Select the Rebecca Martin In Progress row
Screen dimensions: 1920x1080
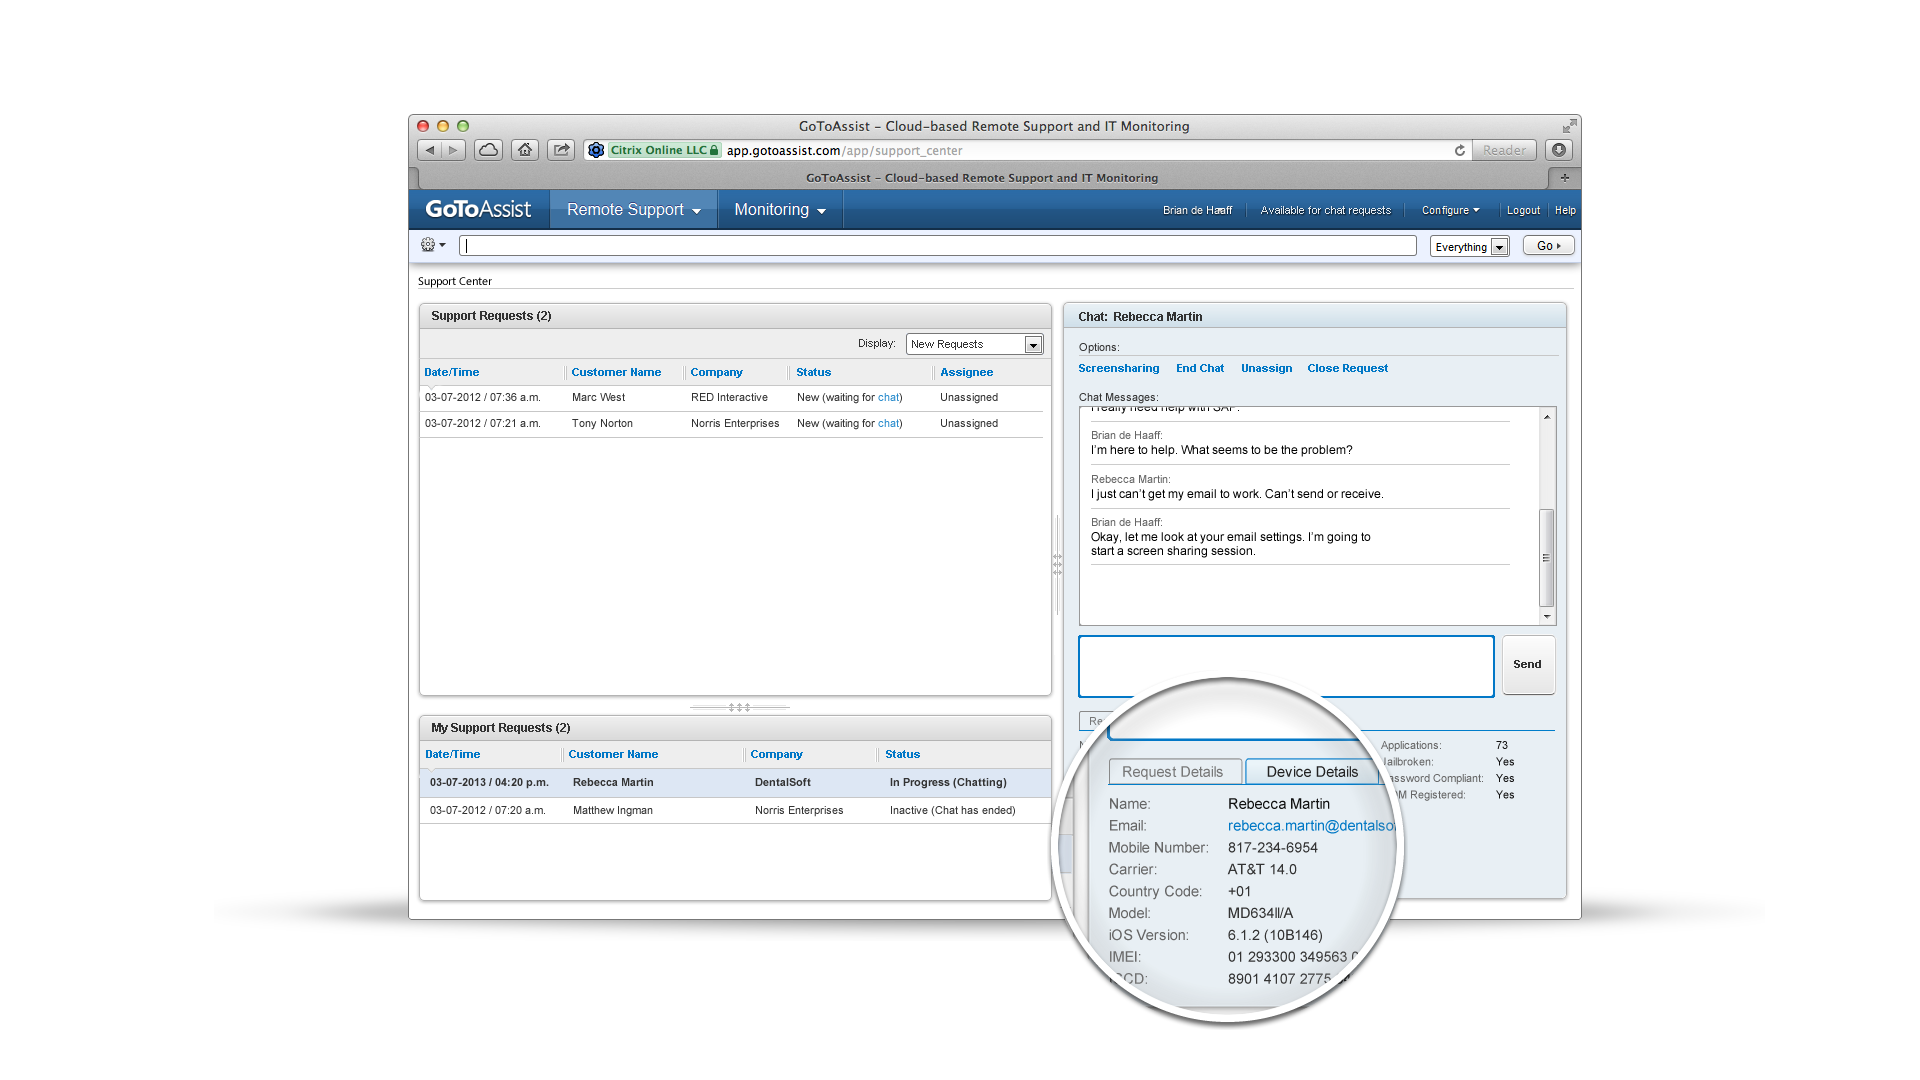pos(736,783)
